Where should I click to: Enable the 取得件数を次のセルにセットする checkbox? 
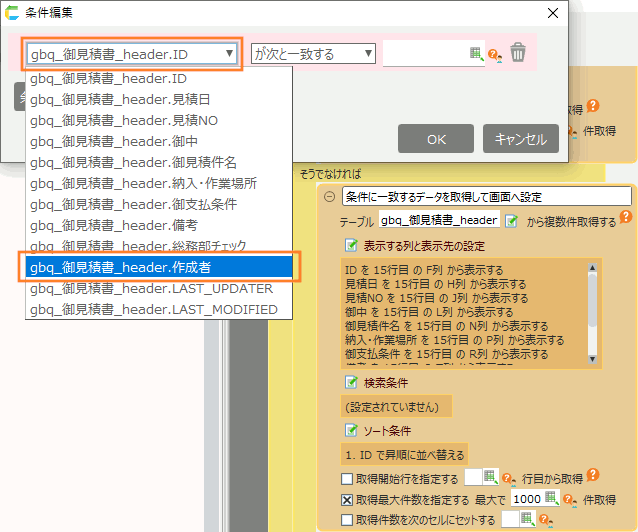[x=347, y=520]
